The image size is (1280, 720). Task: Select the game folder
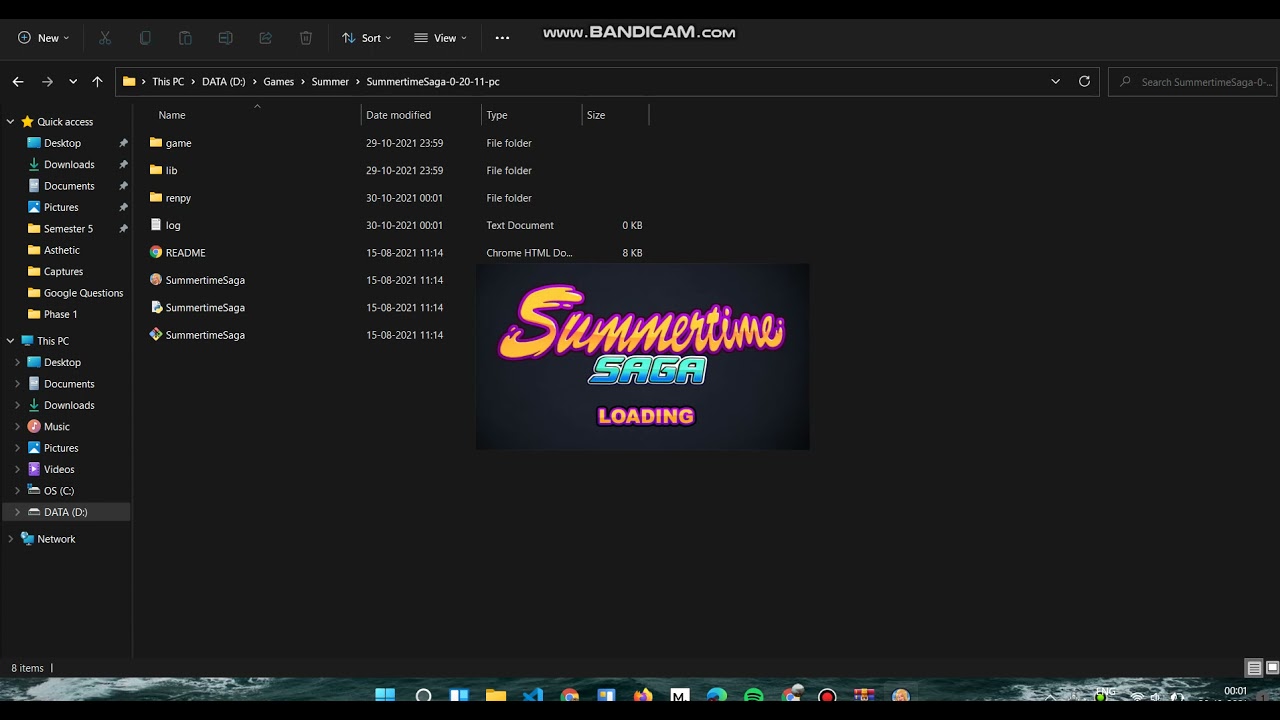pyautogui.click(x=178, y=143)
